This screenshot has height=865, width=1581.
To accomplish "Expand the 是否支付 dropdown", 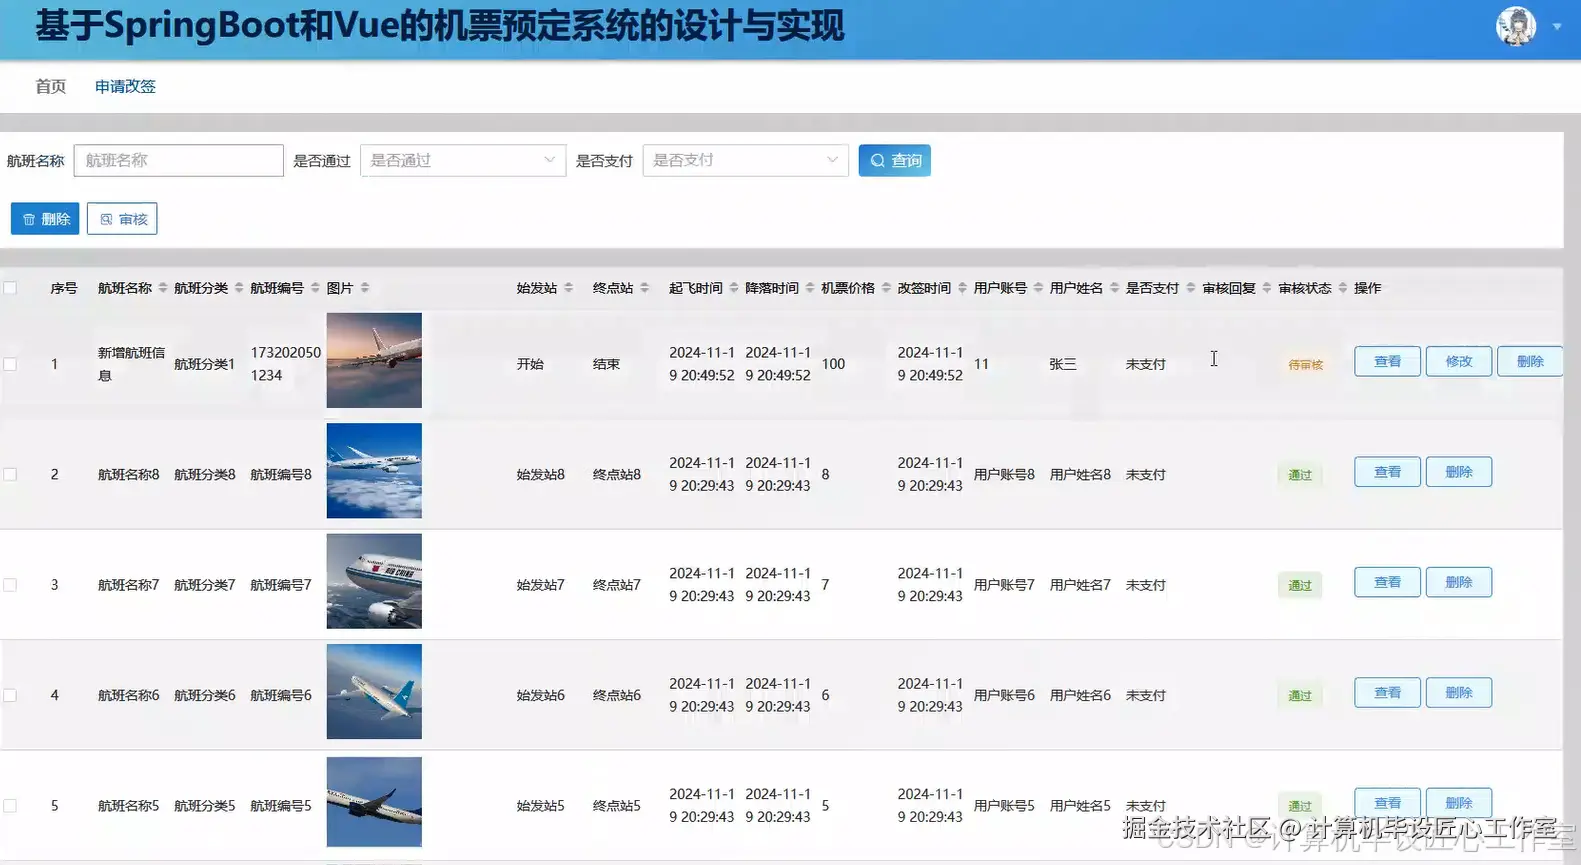I will point(745,160).
